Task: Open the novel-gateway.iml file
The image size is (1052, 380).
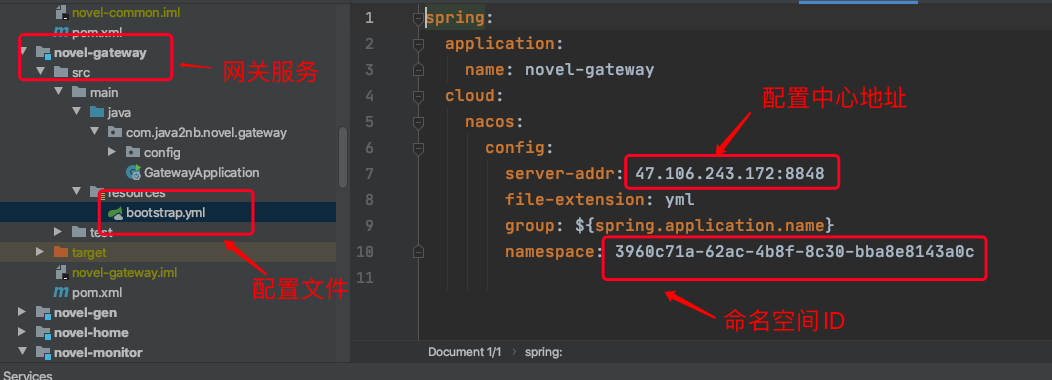Action: coord(124,273)
